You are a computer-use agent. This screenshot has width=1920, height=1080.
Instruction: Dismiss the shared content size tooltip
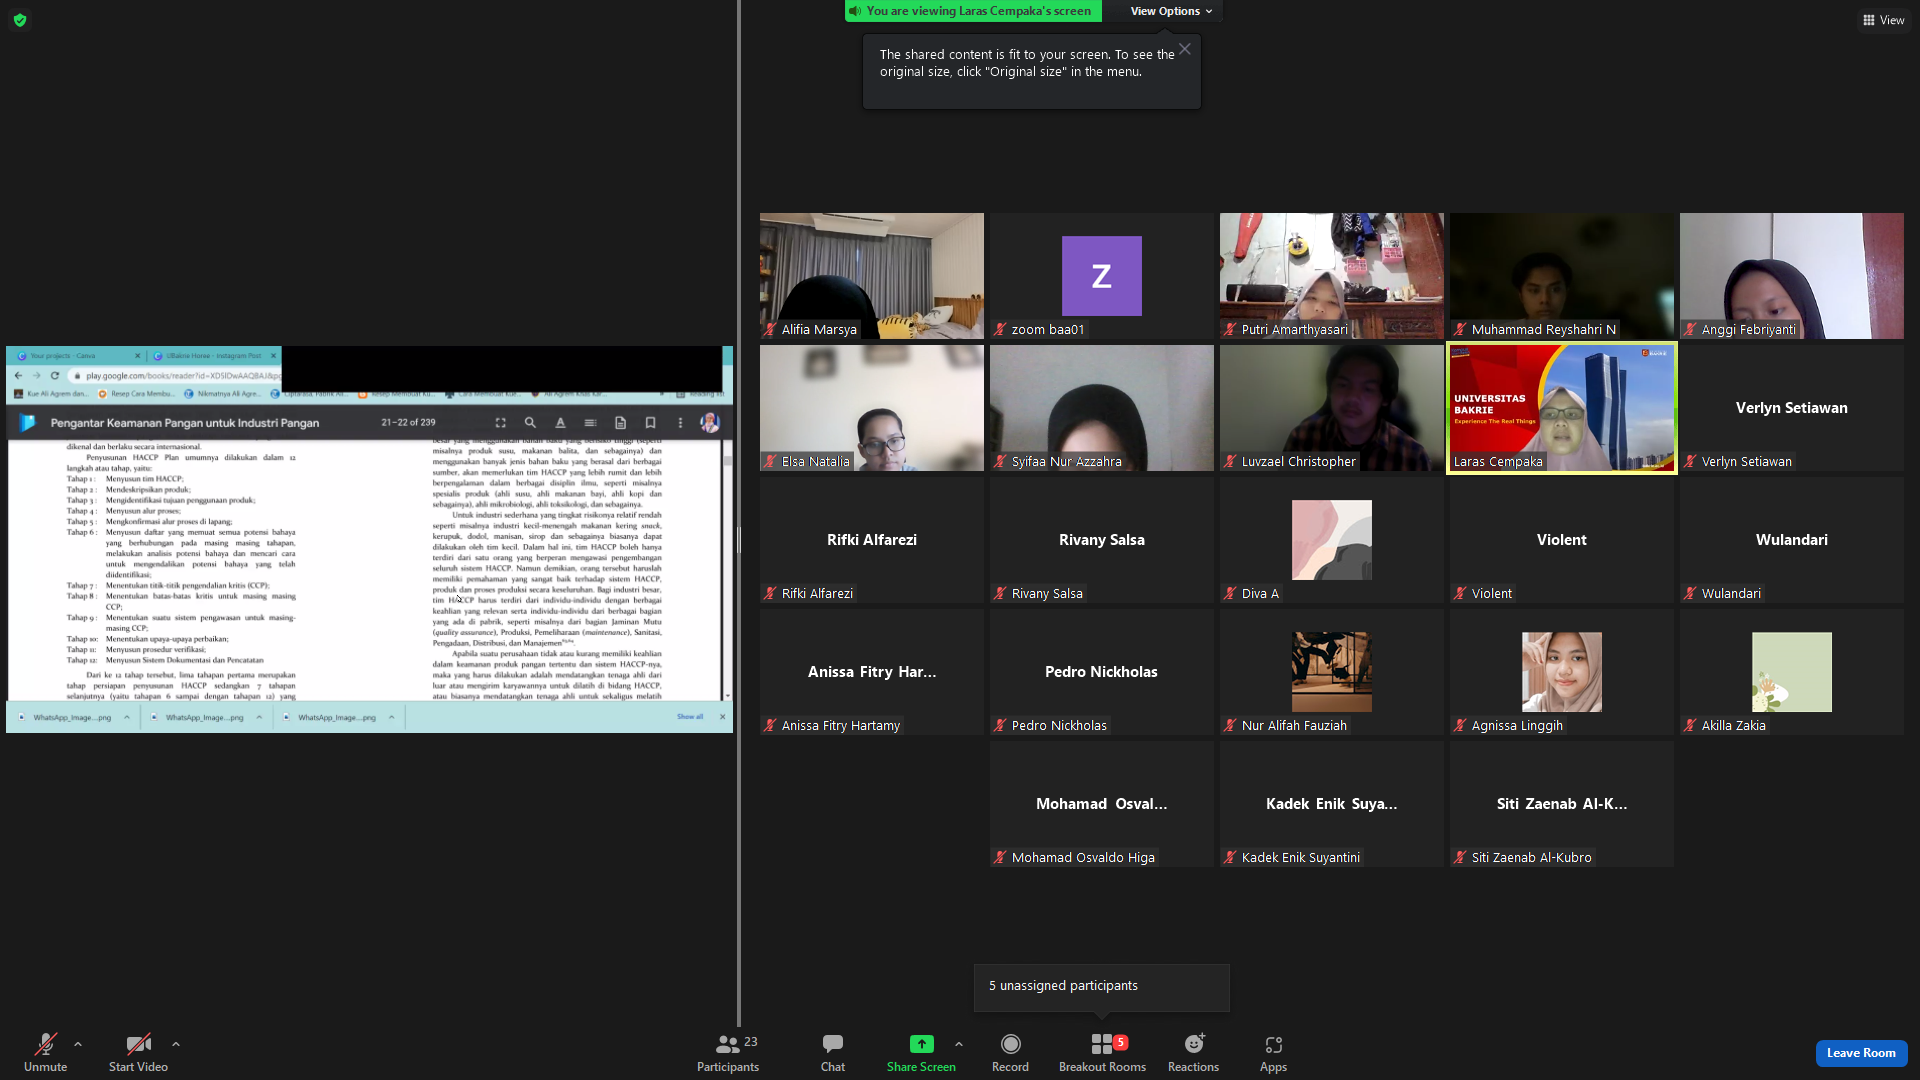click(1185, 49)
